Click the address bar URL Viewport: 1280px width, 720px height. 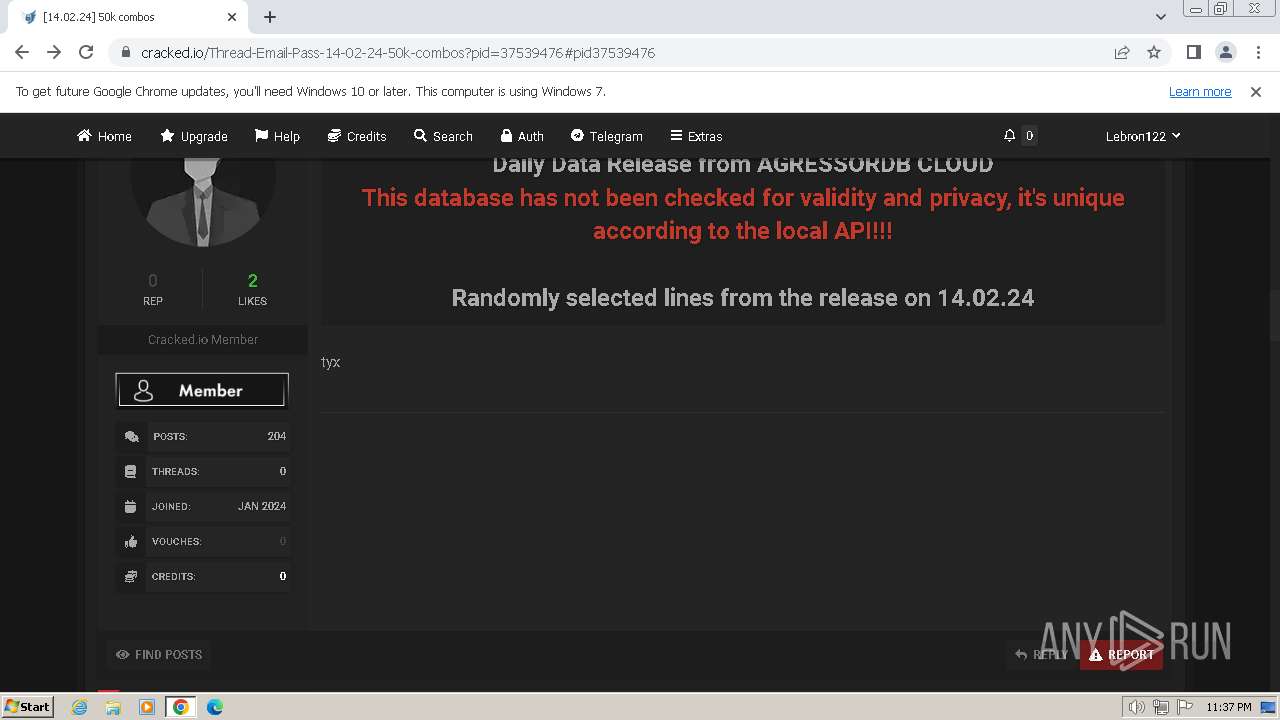pos(398,53)
